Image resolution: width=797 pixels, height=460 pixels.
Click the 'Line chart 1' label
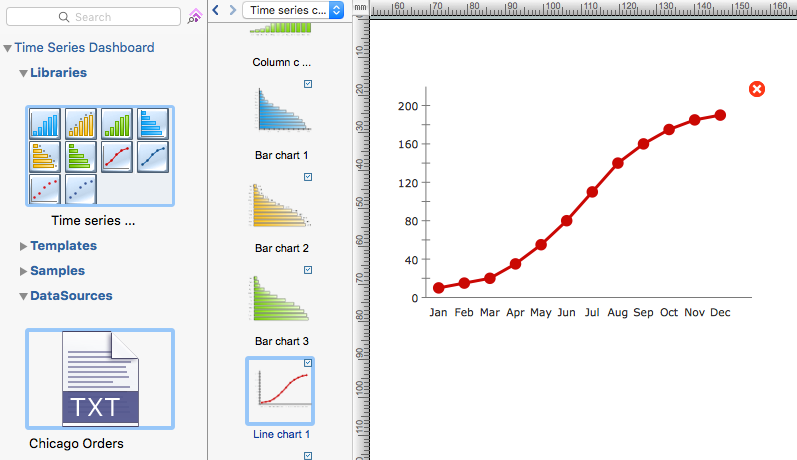coord(282,435)
